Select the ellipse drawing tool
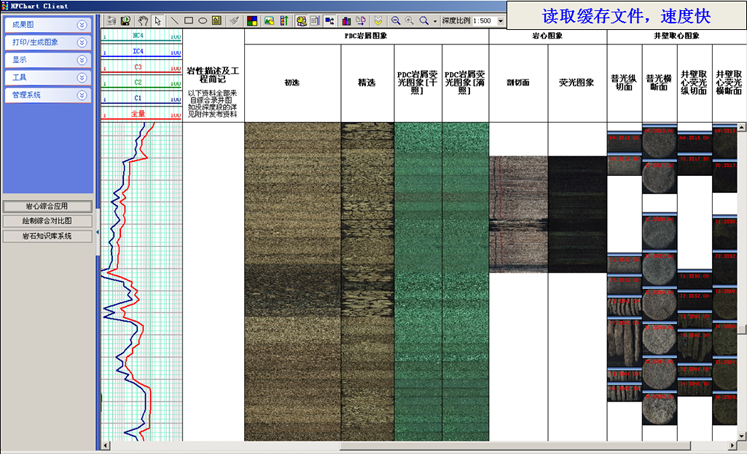 203,20
